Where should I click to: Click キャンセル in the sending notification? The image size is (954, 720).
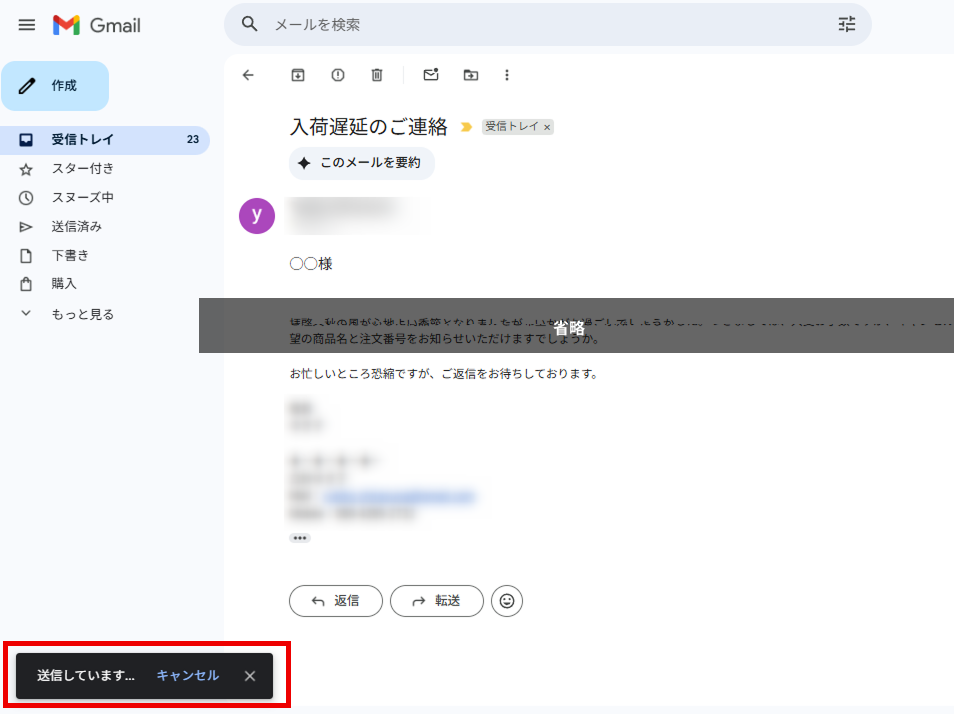(187, 676)
